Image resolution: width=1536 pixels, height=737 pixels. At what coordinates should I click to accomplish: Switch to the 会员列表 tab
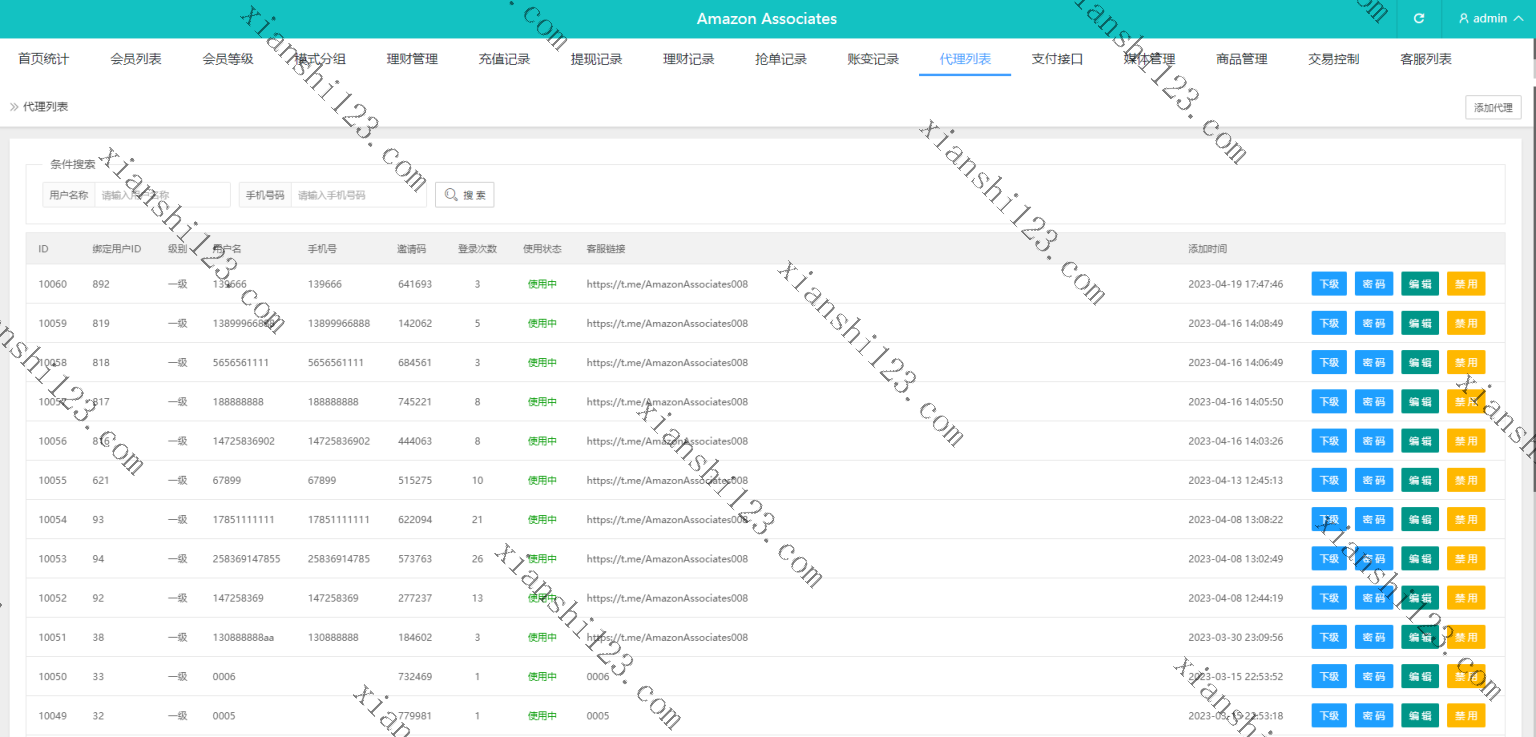[136, 59]
